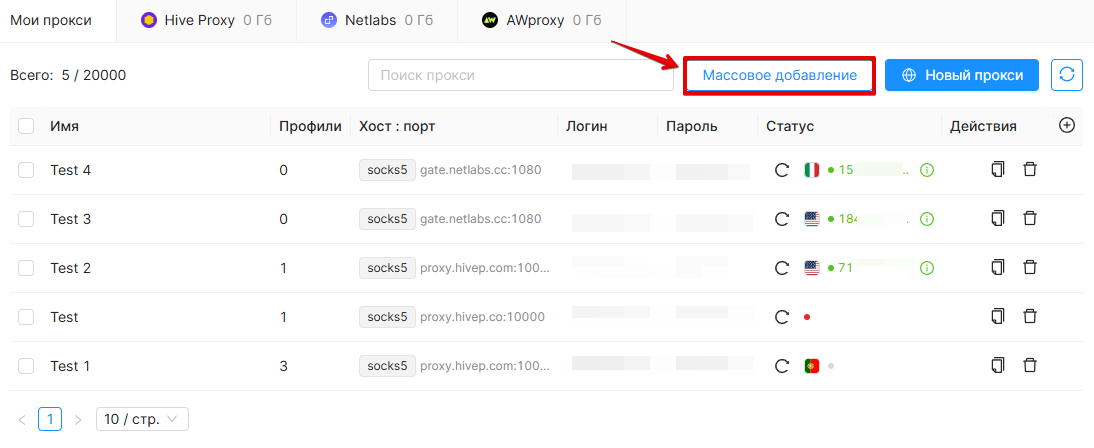Delete the Test 3 proxy
The height and width of the screenshot is (448, 1094).
click(1029, 218)
